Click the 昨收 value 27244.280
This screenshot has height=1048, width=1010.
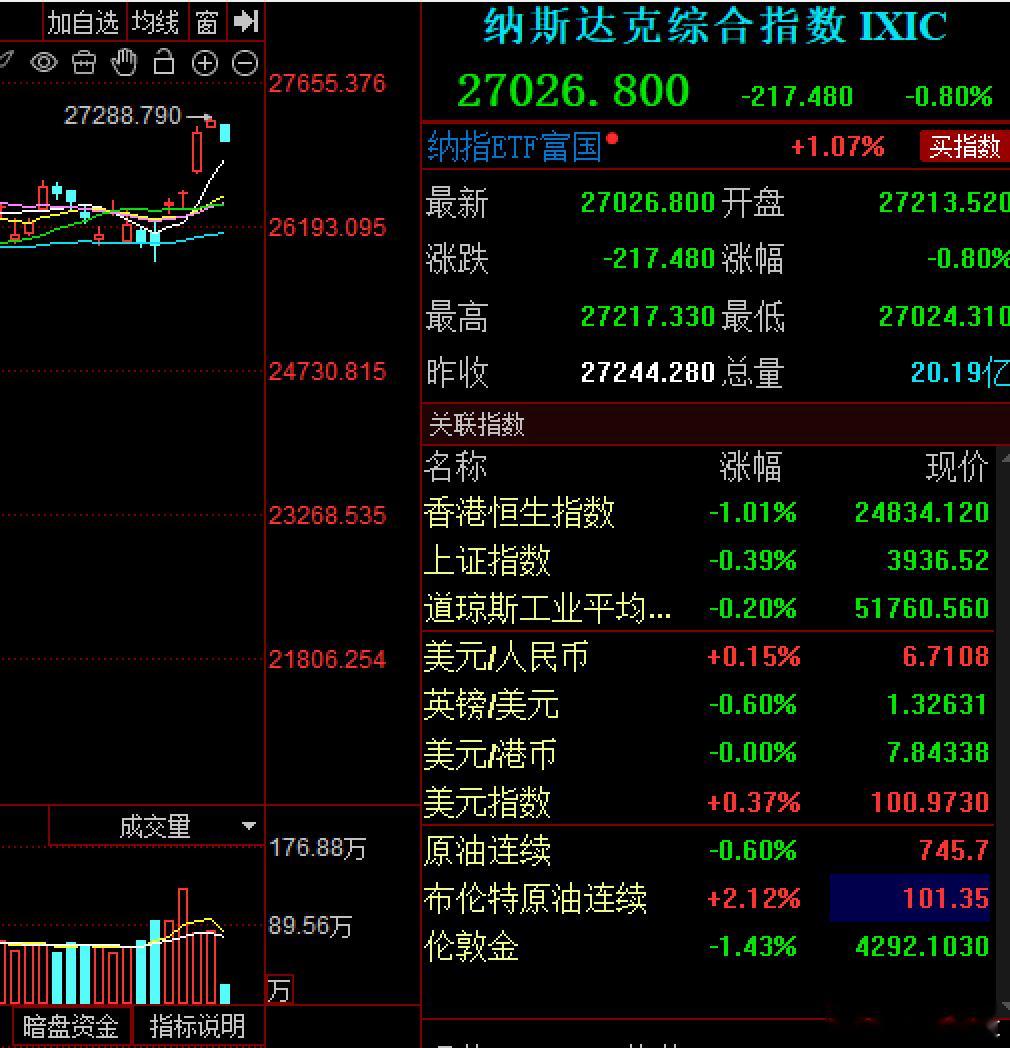tap(648, 372)
